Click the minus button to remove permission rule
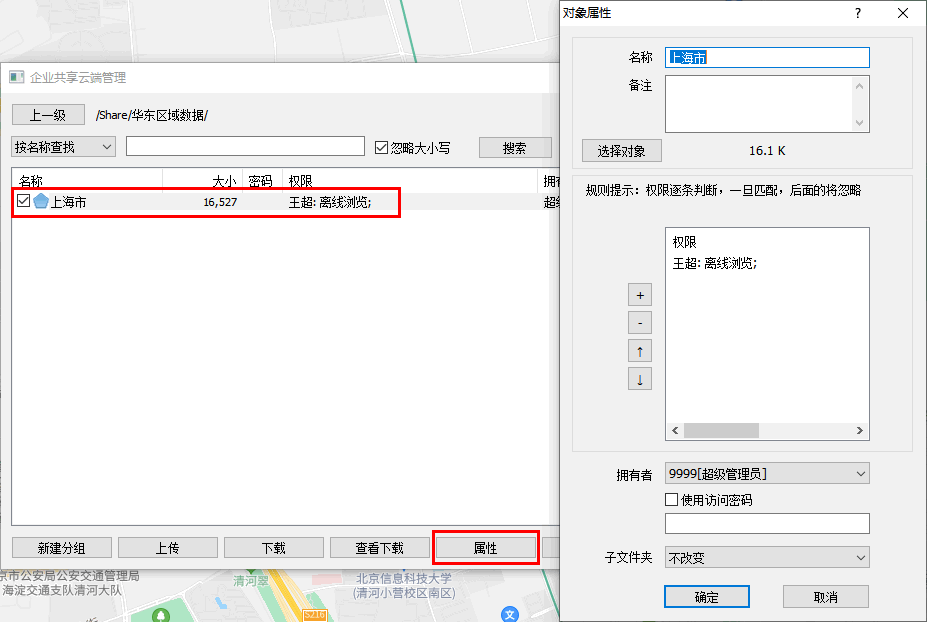Viewport: 927px width, 622px height. coord(639,323)
